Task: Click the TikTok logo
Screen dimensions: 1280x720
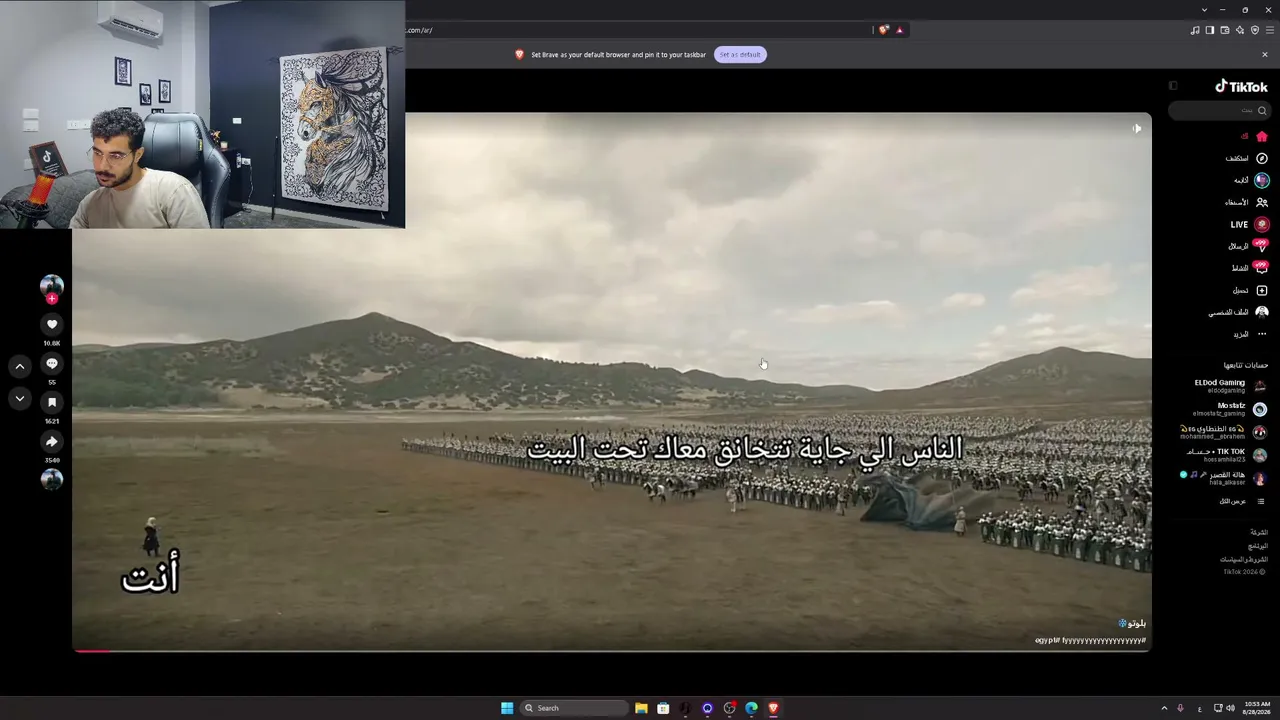Action: click(1241, 86)
